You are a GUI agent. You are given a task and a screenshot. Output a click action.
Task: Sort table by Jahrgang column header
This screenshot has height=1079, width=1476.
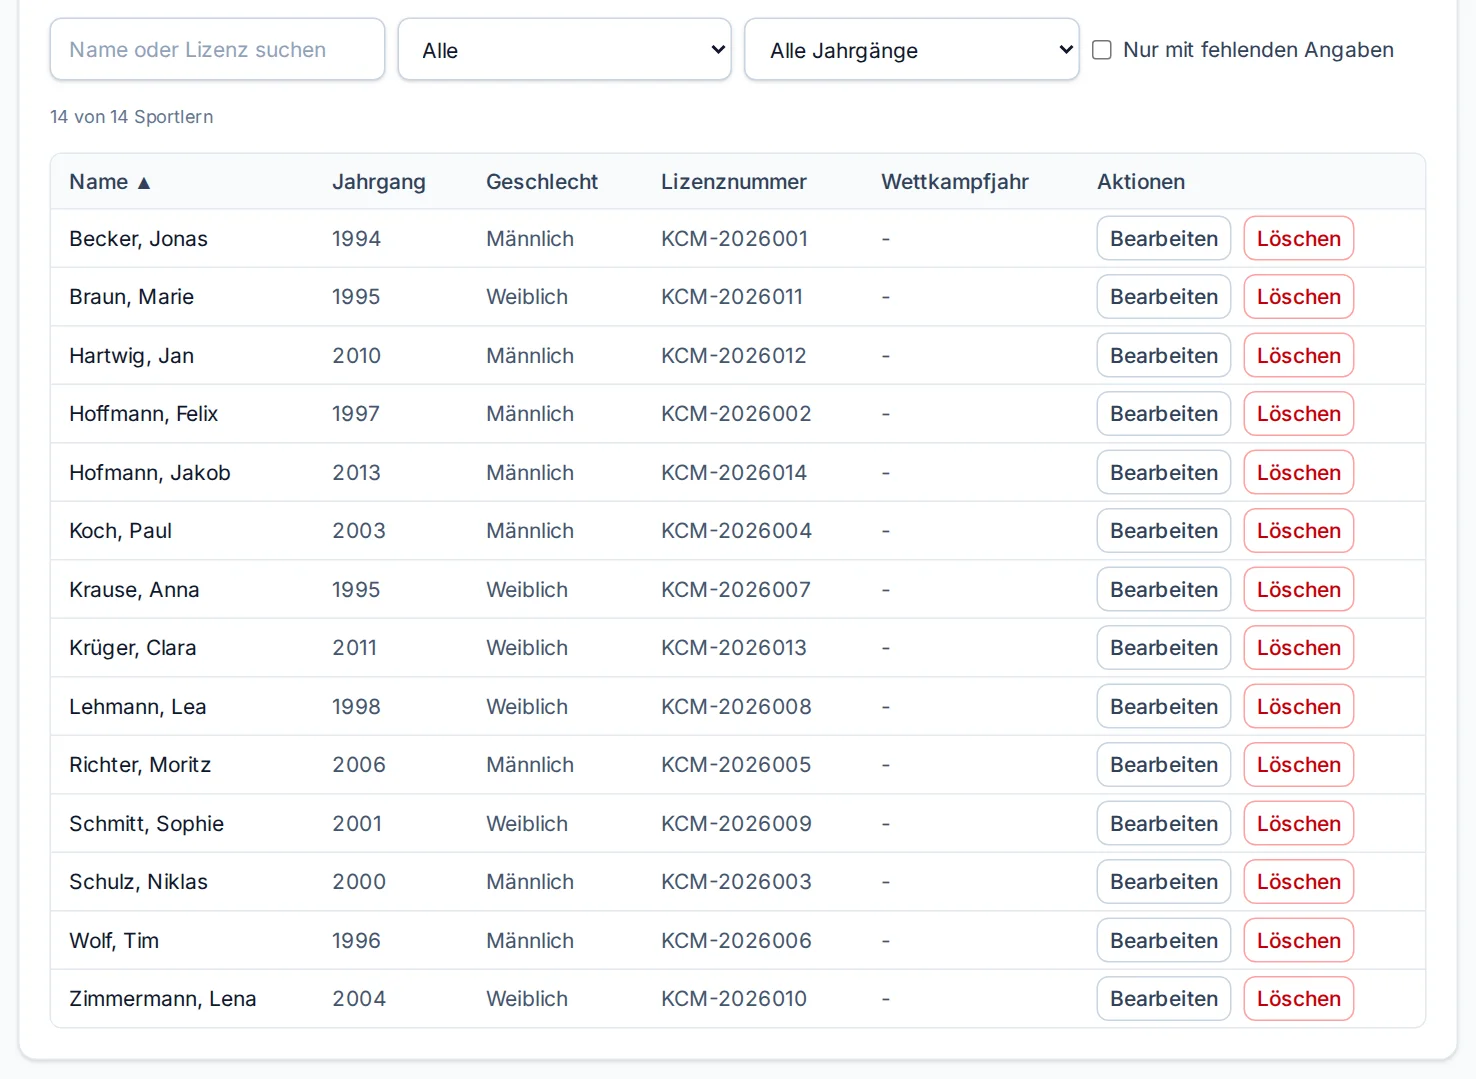click(379, 182)
